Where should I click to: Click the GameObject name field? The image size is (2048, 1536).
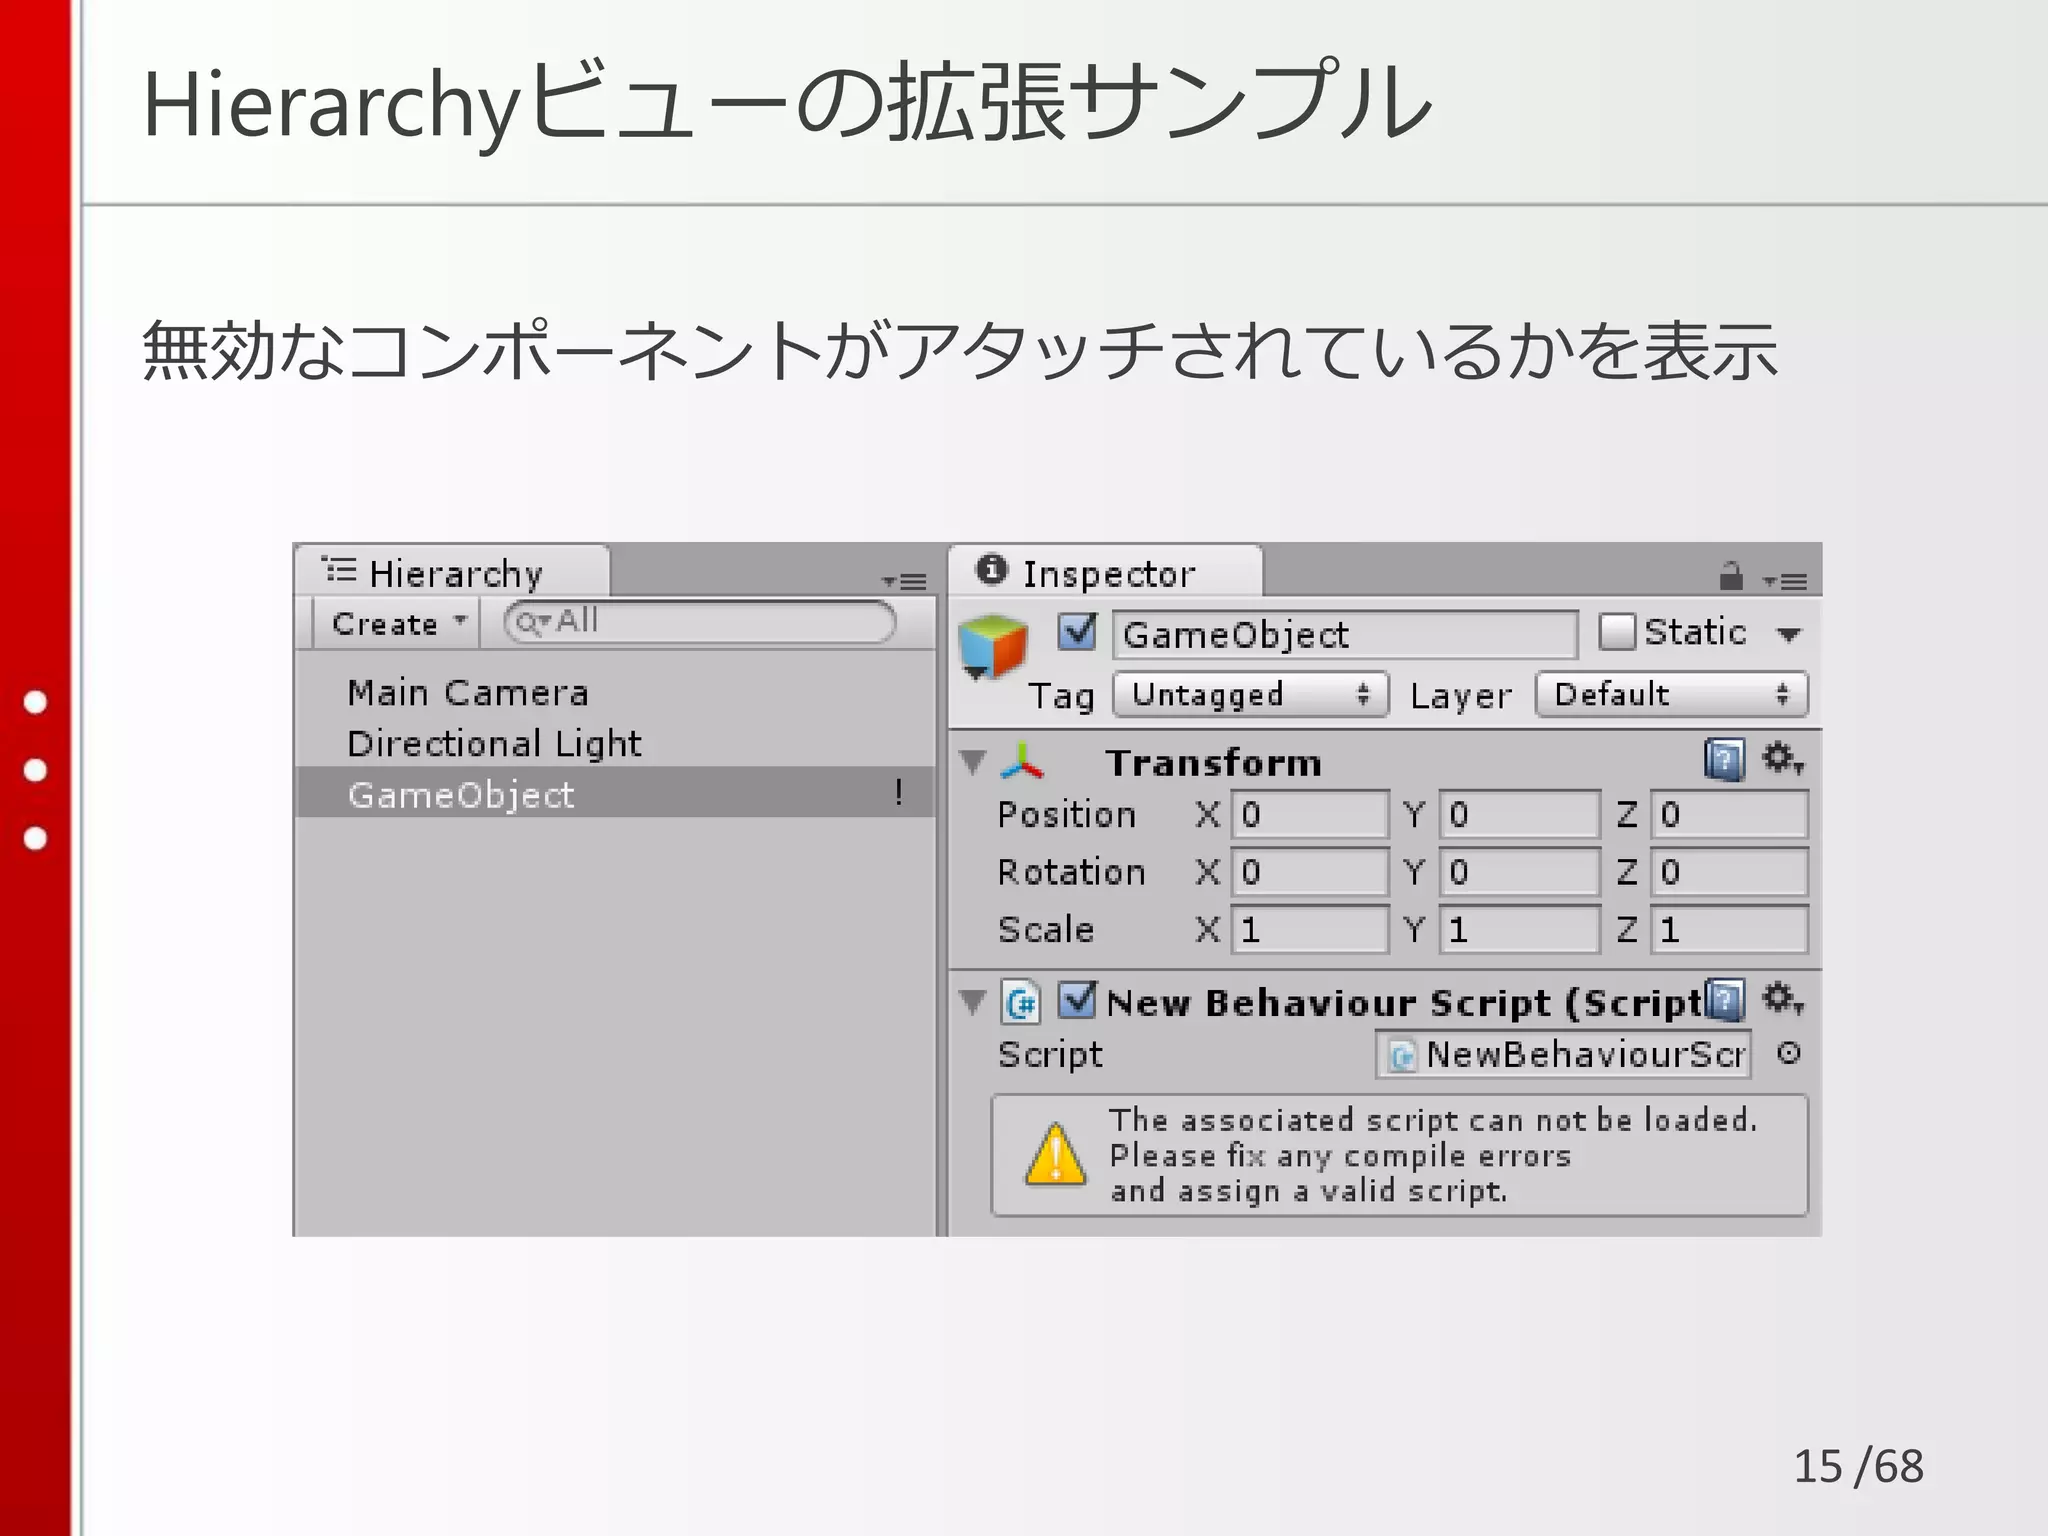point(1345,635)
